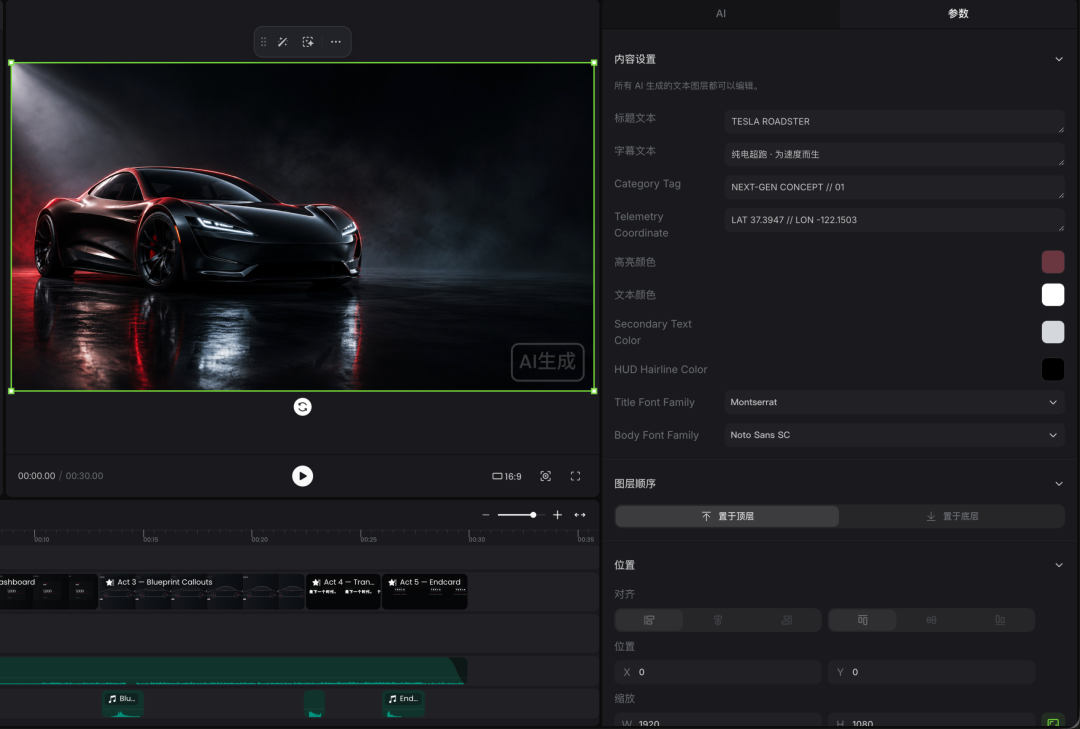The image size is (1080, 729).
Task: Open the Title Font Family dropdown
Action: (x=894, y=402)
